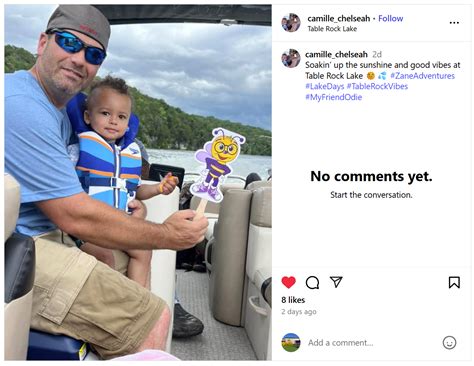View the Table Rock Lake location page
The height and width of the screenshot is (366, 474).
click(x=332, y=29)
